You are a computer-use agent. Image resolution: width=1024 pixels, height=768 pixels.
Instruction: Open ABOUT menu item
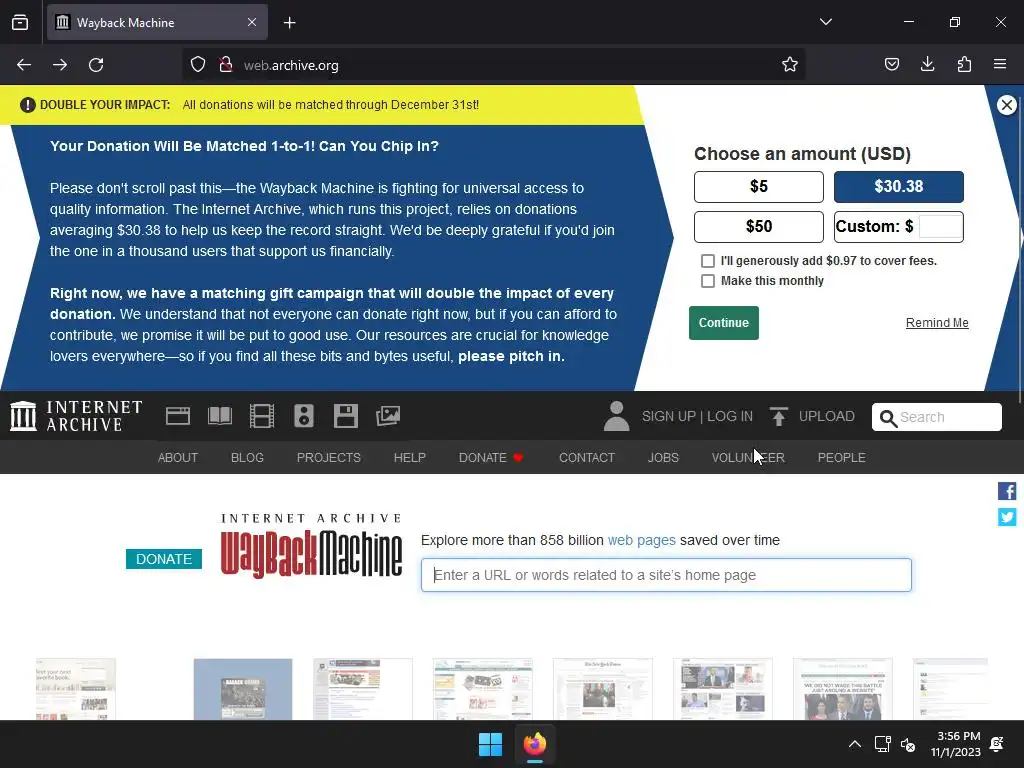[178, 458]
